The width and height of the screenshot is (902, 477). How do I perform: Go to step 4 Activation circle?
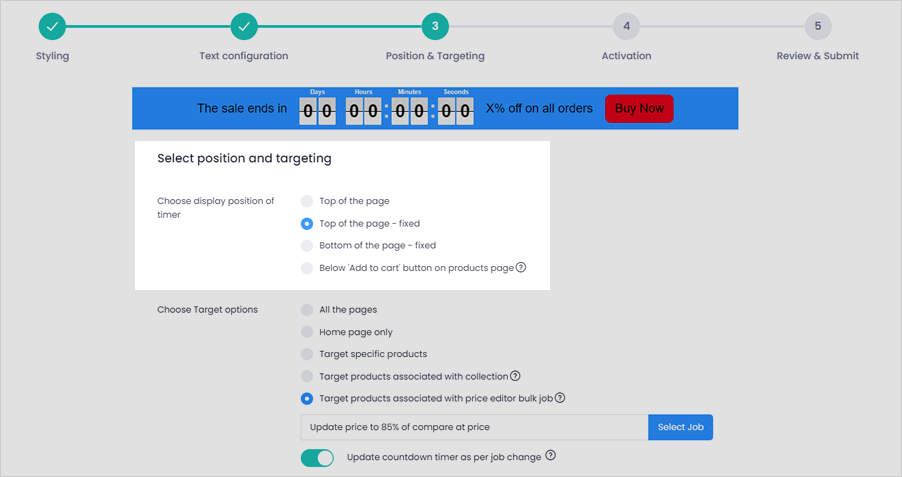point(626,26)
